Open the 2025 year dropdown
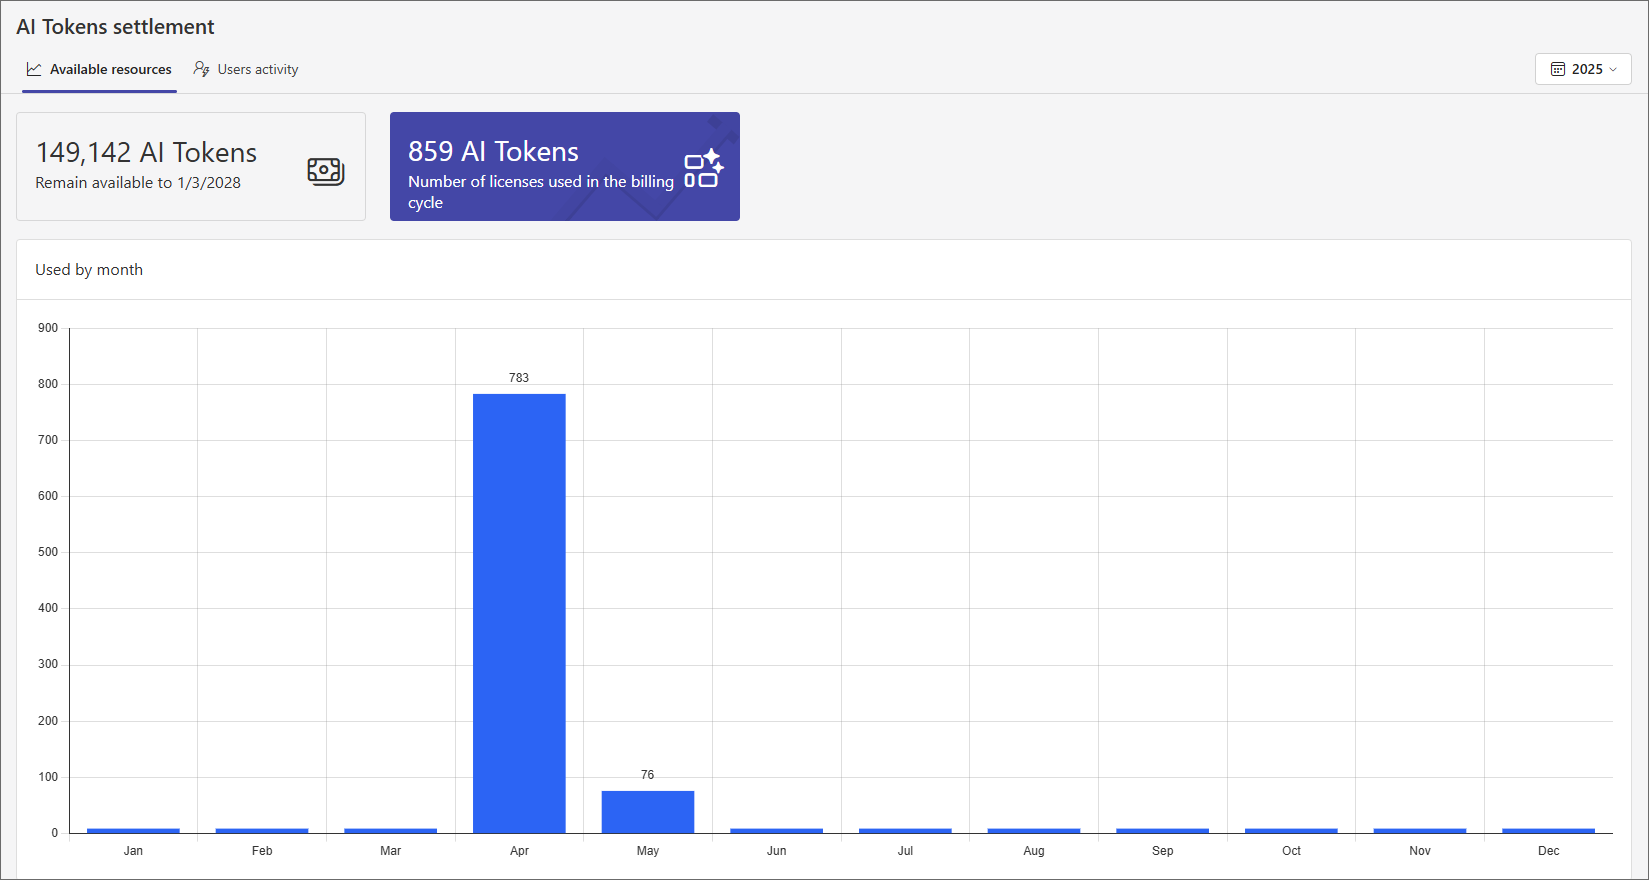Screen dimensions: 1649x880 pyautogui.click(x=1583, y=69)
